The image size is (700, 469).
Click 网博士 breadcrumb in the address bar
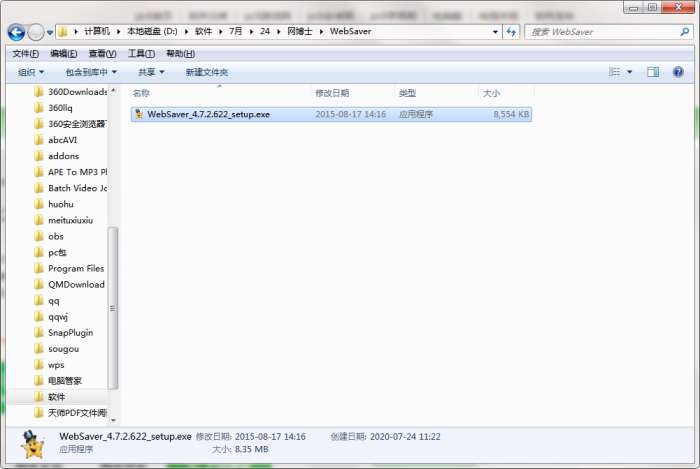(300, 31)
